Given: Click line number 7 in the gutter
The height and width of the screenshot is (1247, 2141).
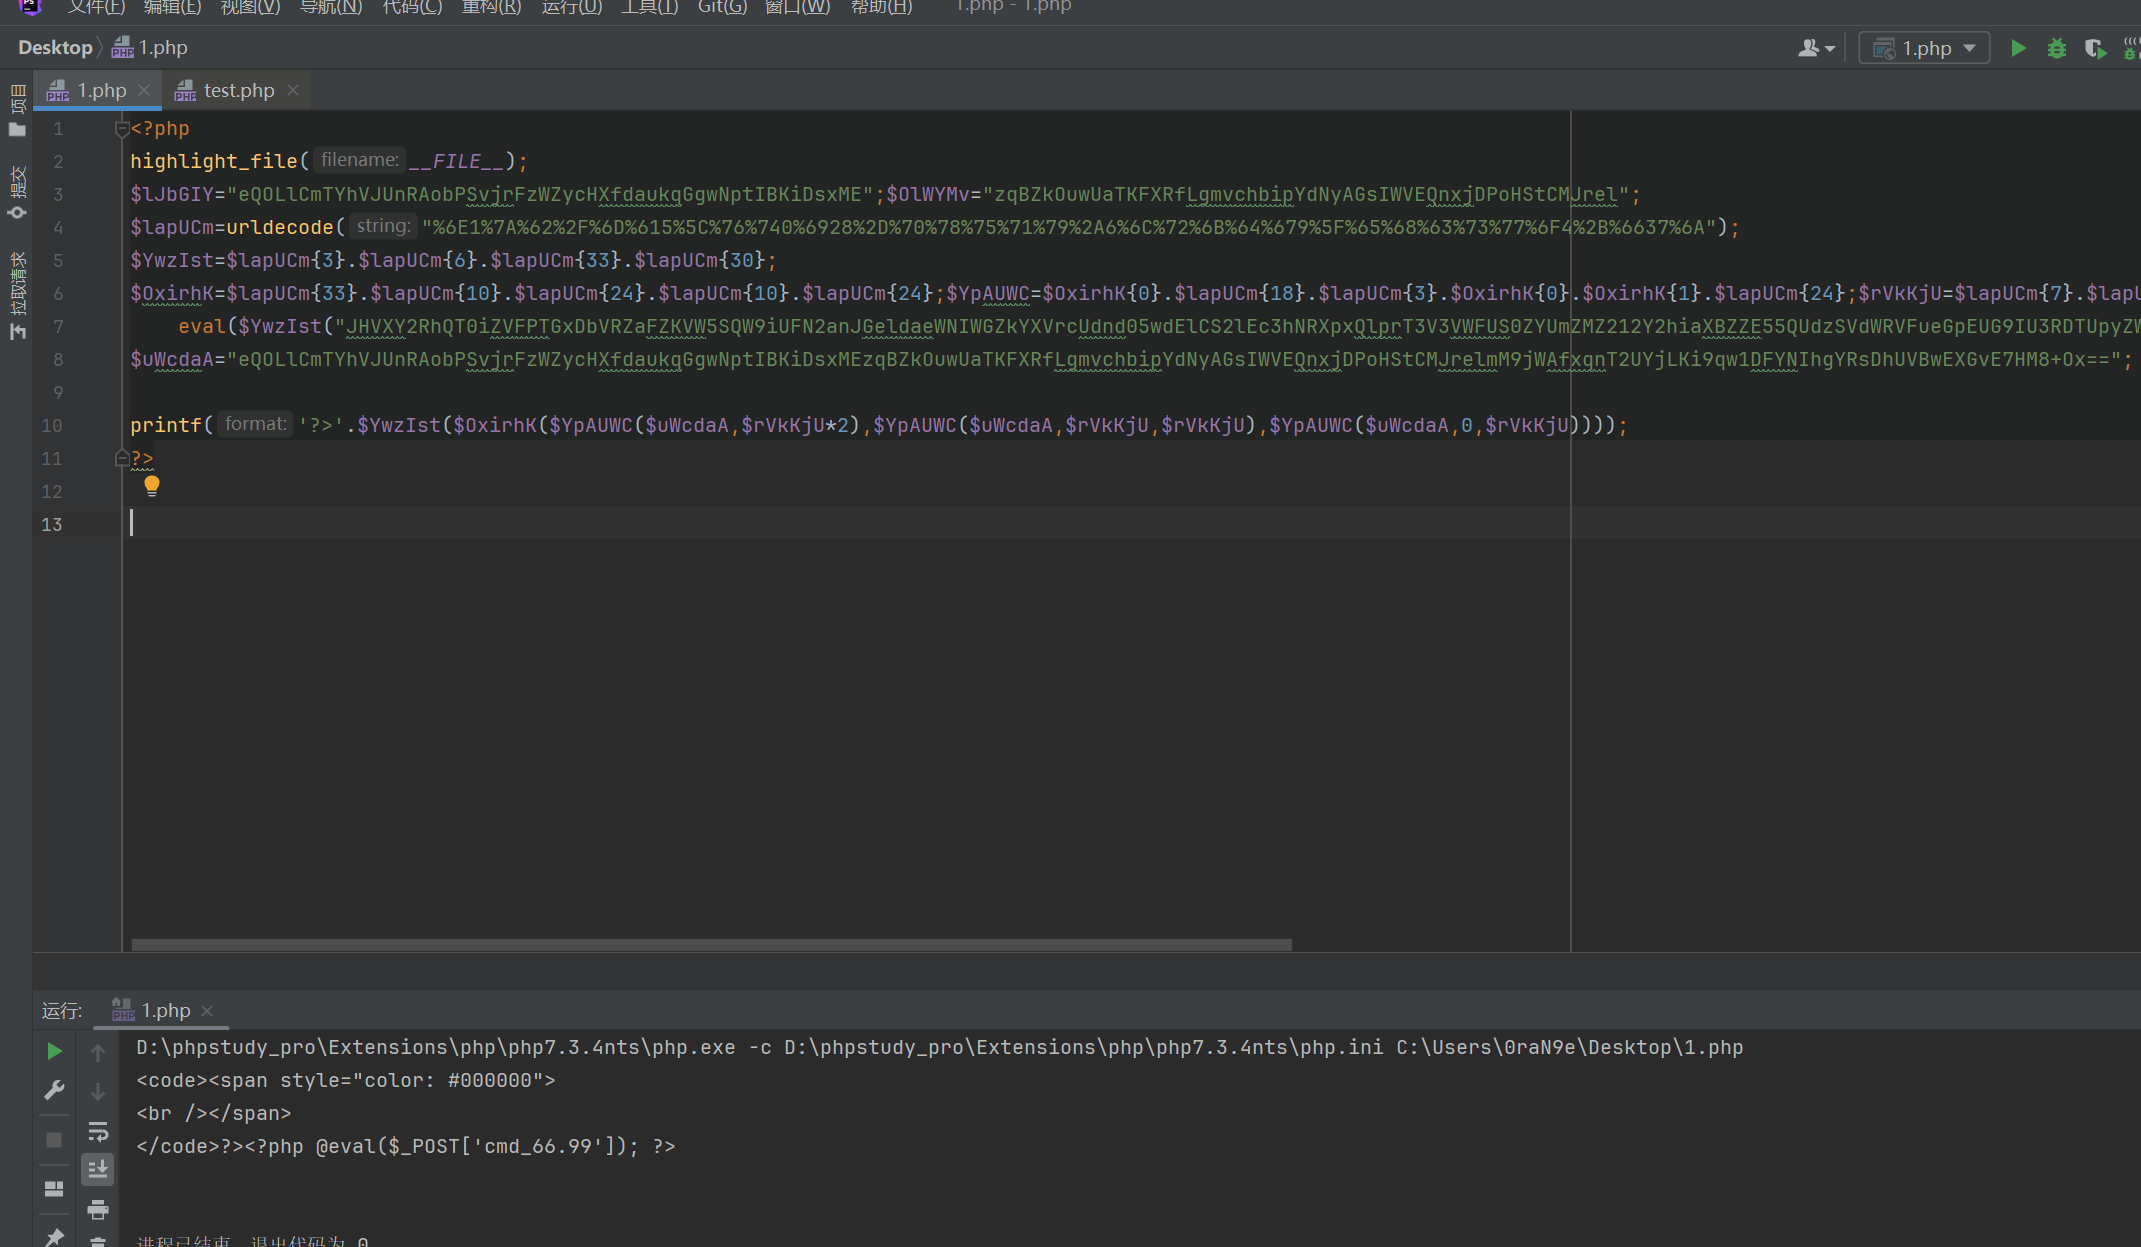Looking at the screenshot, I should point(58,327).
